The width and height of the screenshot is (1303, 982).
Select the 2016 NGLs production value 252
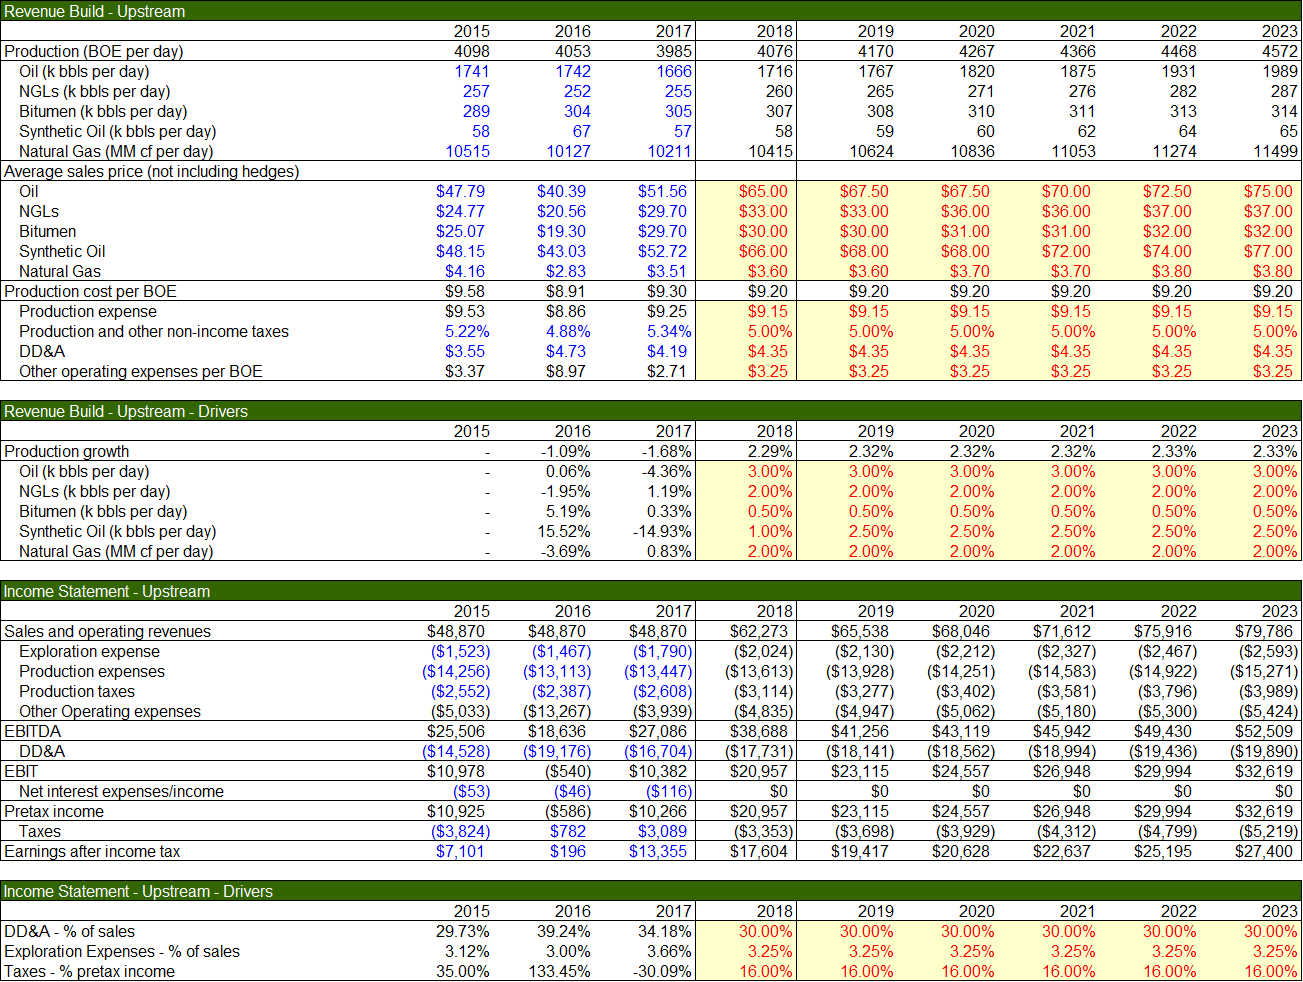coord(577,91)
